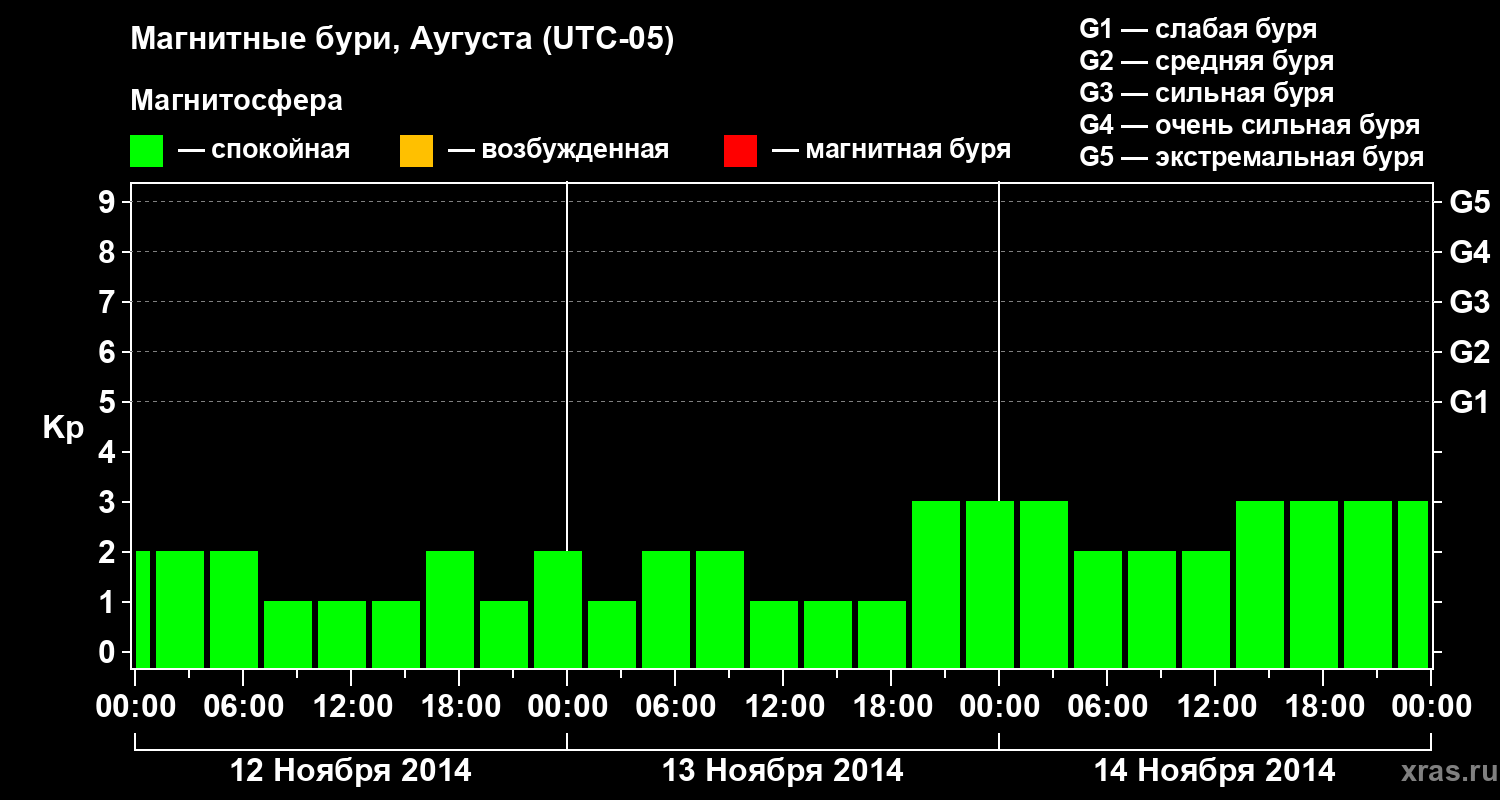Click the '— возбужденная' legend label
Viewport: 1500px width, 800px height.
click(x=558, y=150)
